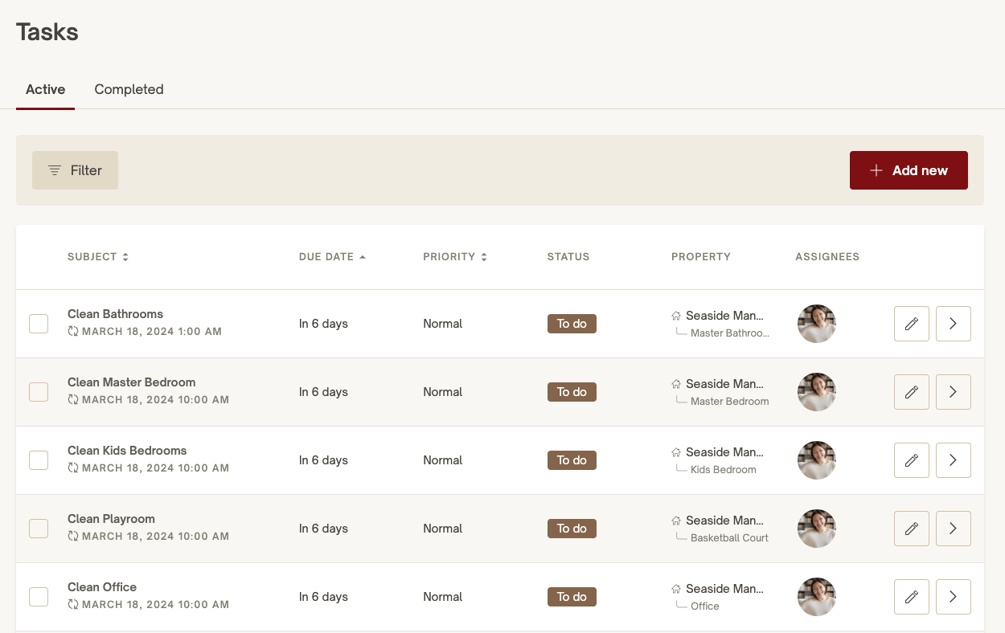This screenshot has height=633, width=1005.
Task: Open Clean Bathrooms details with chevron arrow
Action: (953, 324)
